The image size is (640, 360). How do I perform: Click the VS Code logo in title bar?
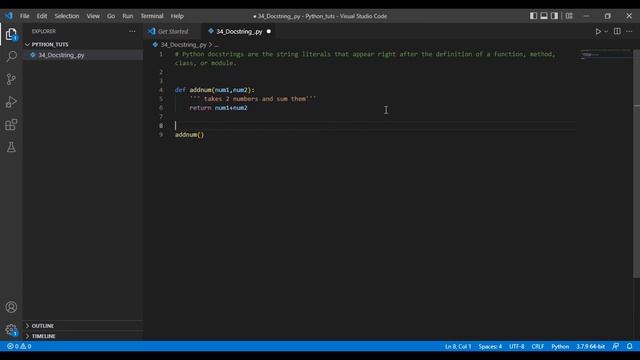(x=9, y=16)
